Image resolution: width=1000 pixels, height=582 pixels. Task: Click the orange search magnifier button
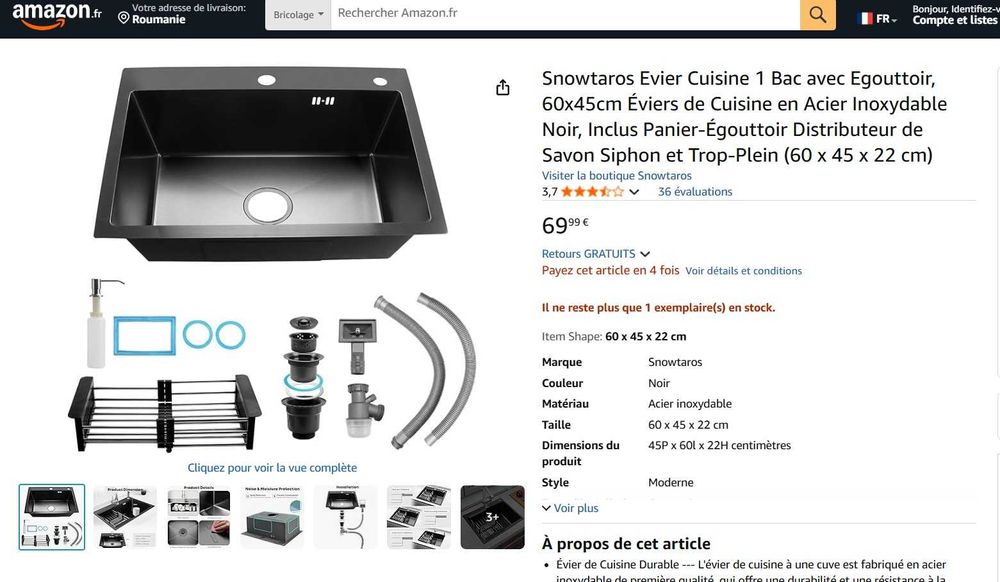tap(818, 14)
